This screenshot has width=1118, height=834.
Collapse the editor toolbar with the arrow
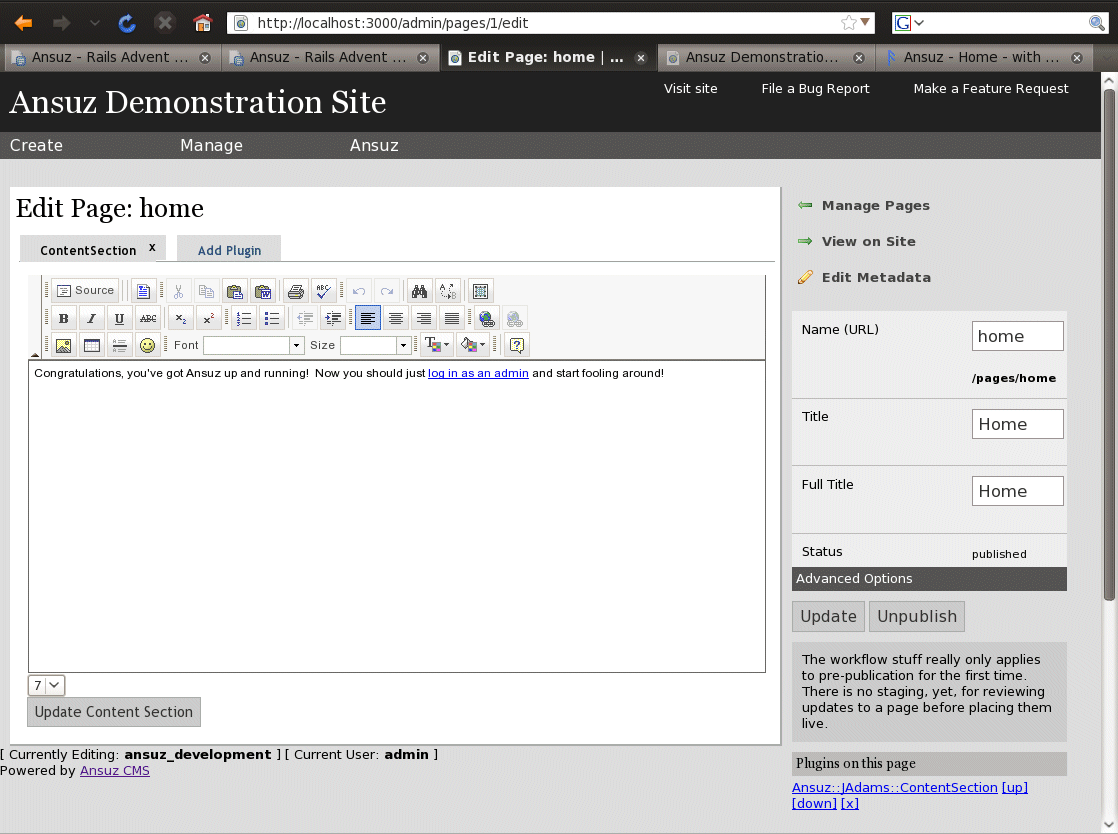point(34,354)
